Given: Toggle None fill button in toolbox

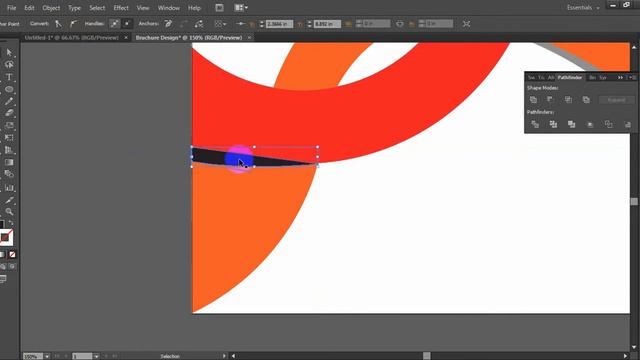Looking at the screenshot, I should (x=12, y=254).
